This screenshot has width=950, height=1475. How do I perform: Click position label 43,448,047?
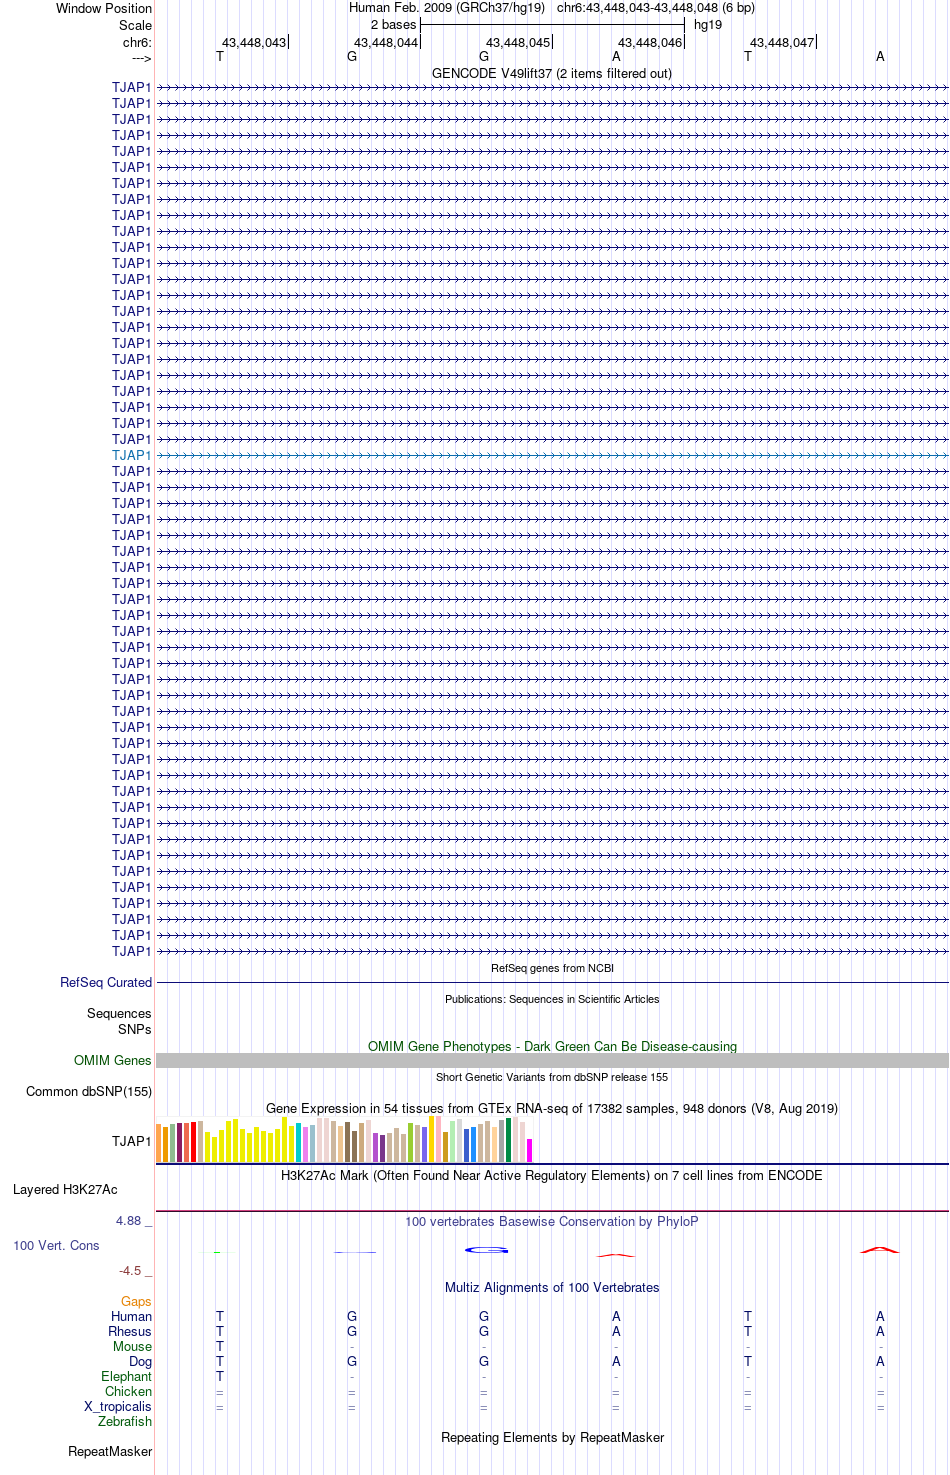click(x=782, y=43)
